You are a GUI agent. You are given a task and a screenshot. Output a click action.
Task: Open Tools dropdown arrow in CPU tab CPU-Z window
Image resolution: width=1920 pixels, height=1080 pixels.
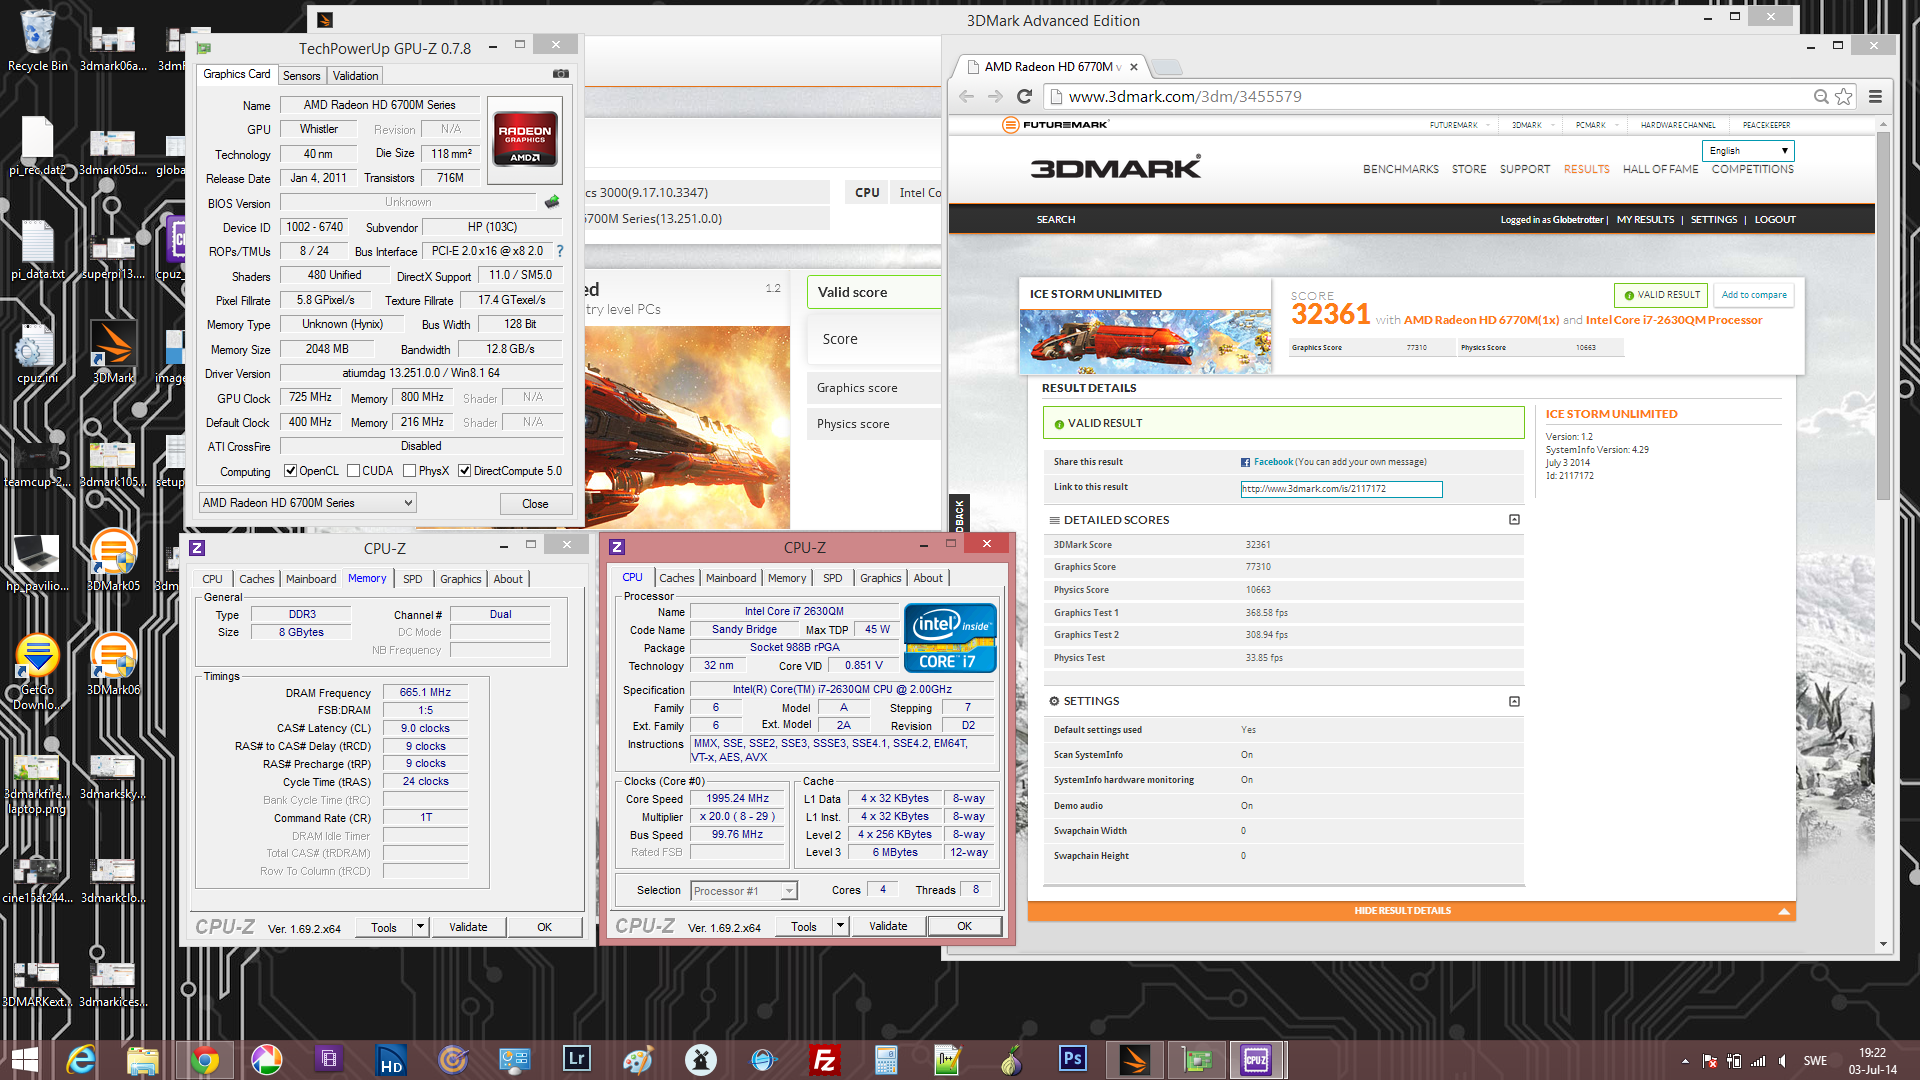[x=841, y=927]
